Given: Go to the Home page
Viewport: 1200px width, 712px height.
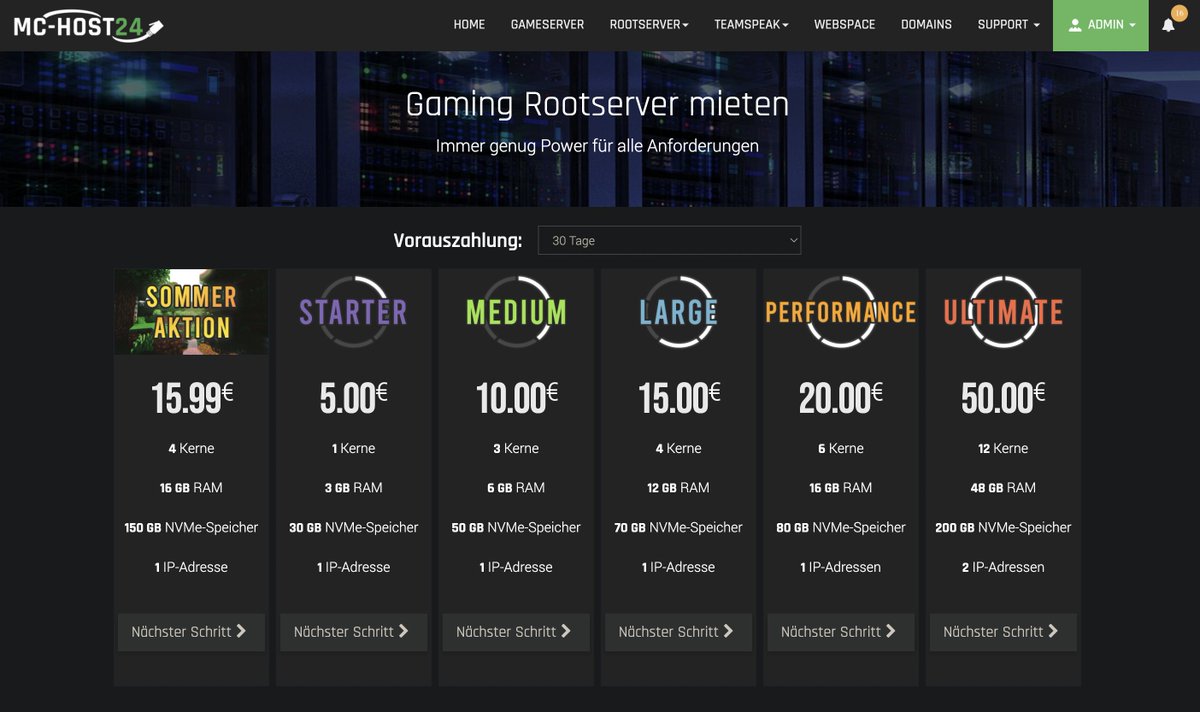Looking at the screenshot, I should coord(469,25).
